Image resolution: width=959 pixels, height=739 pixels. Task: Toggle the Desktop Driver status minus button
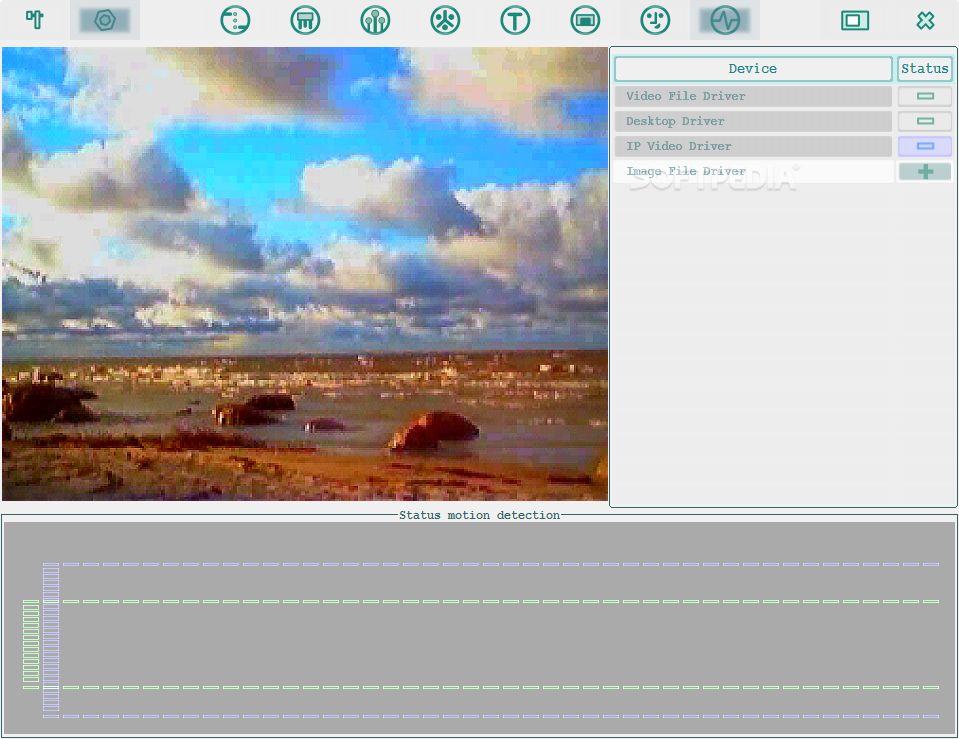[x=925, y=121]
